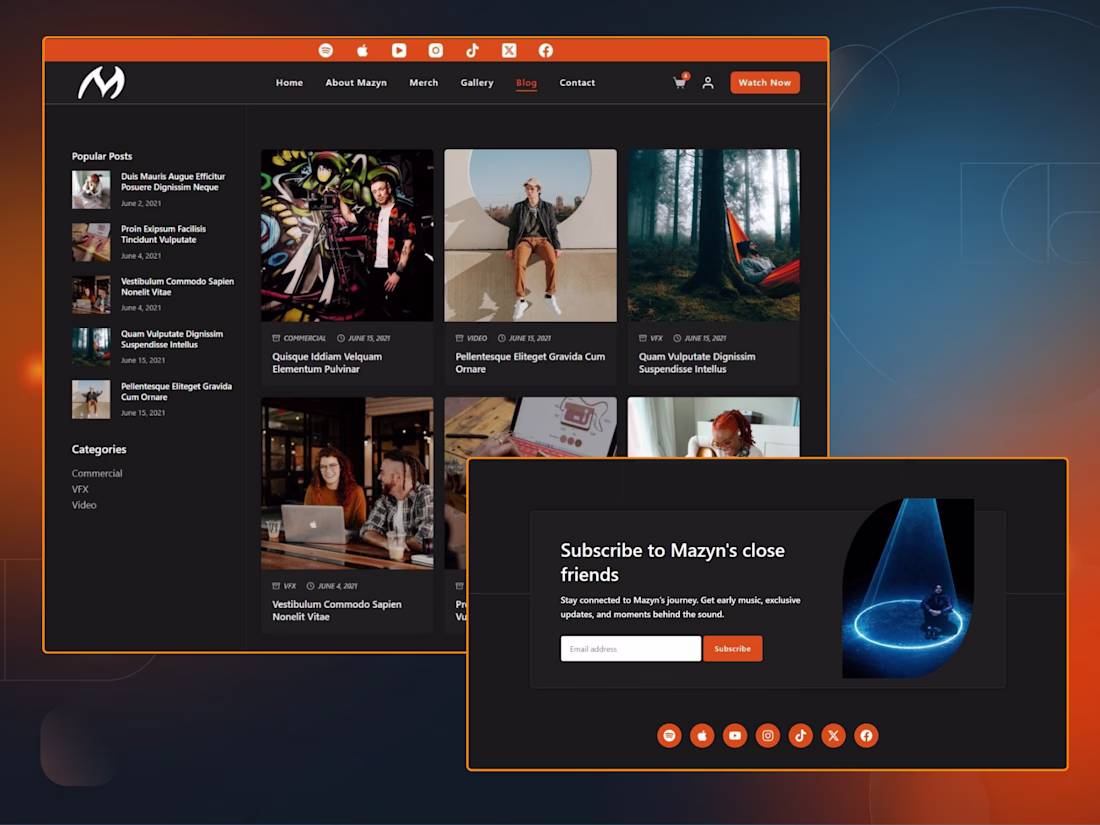Click thumbnail beside popular Quam Vulputate post

[91, 347]
